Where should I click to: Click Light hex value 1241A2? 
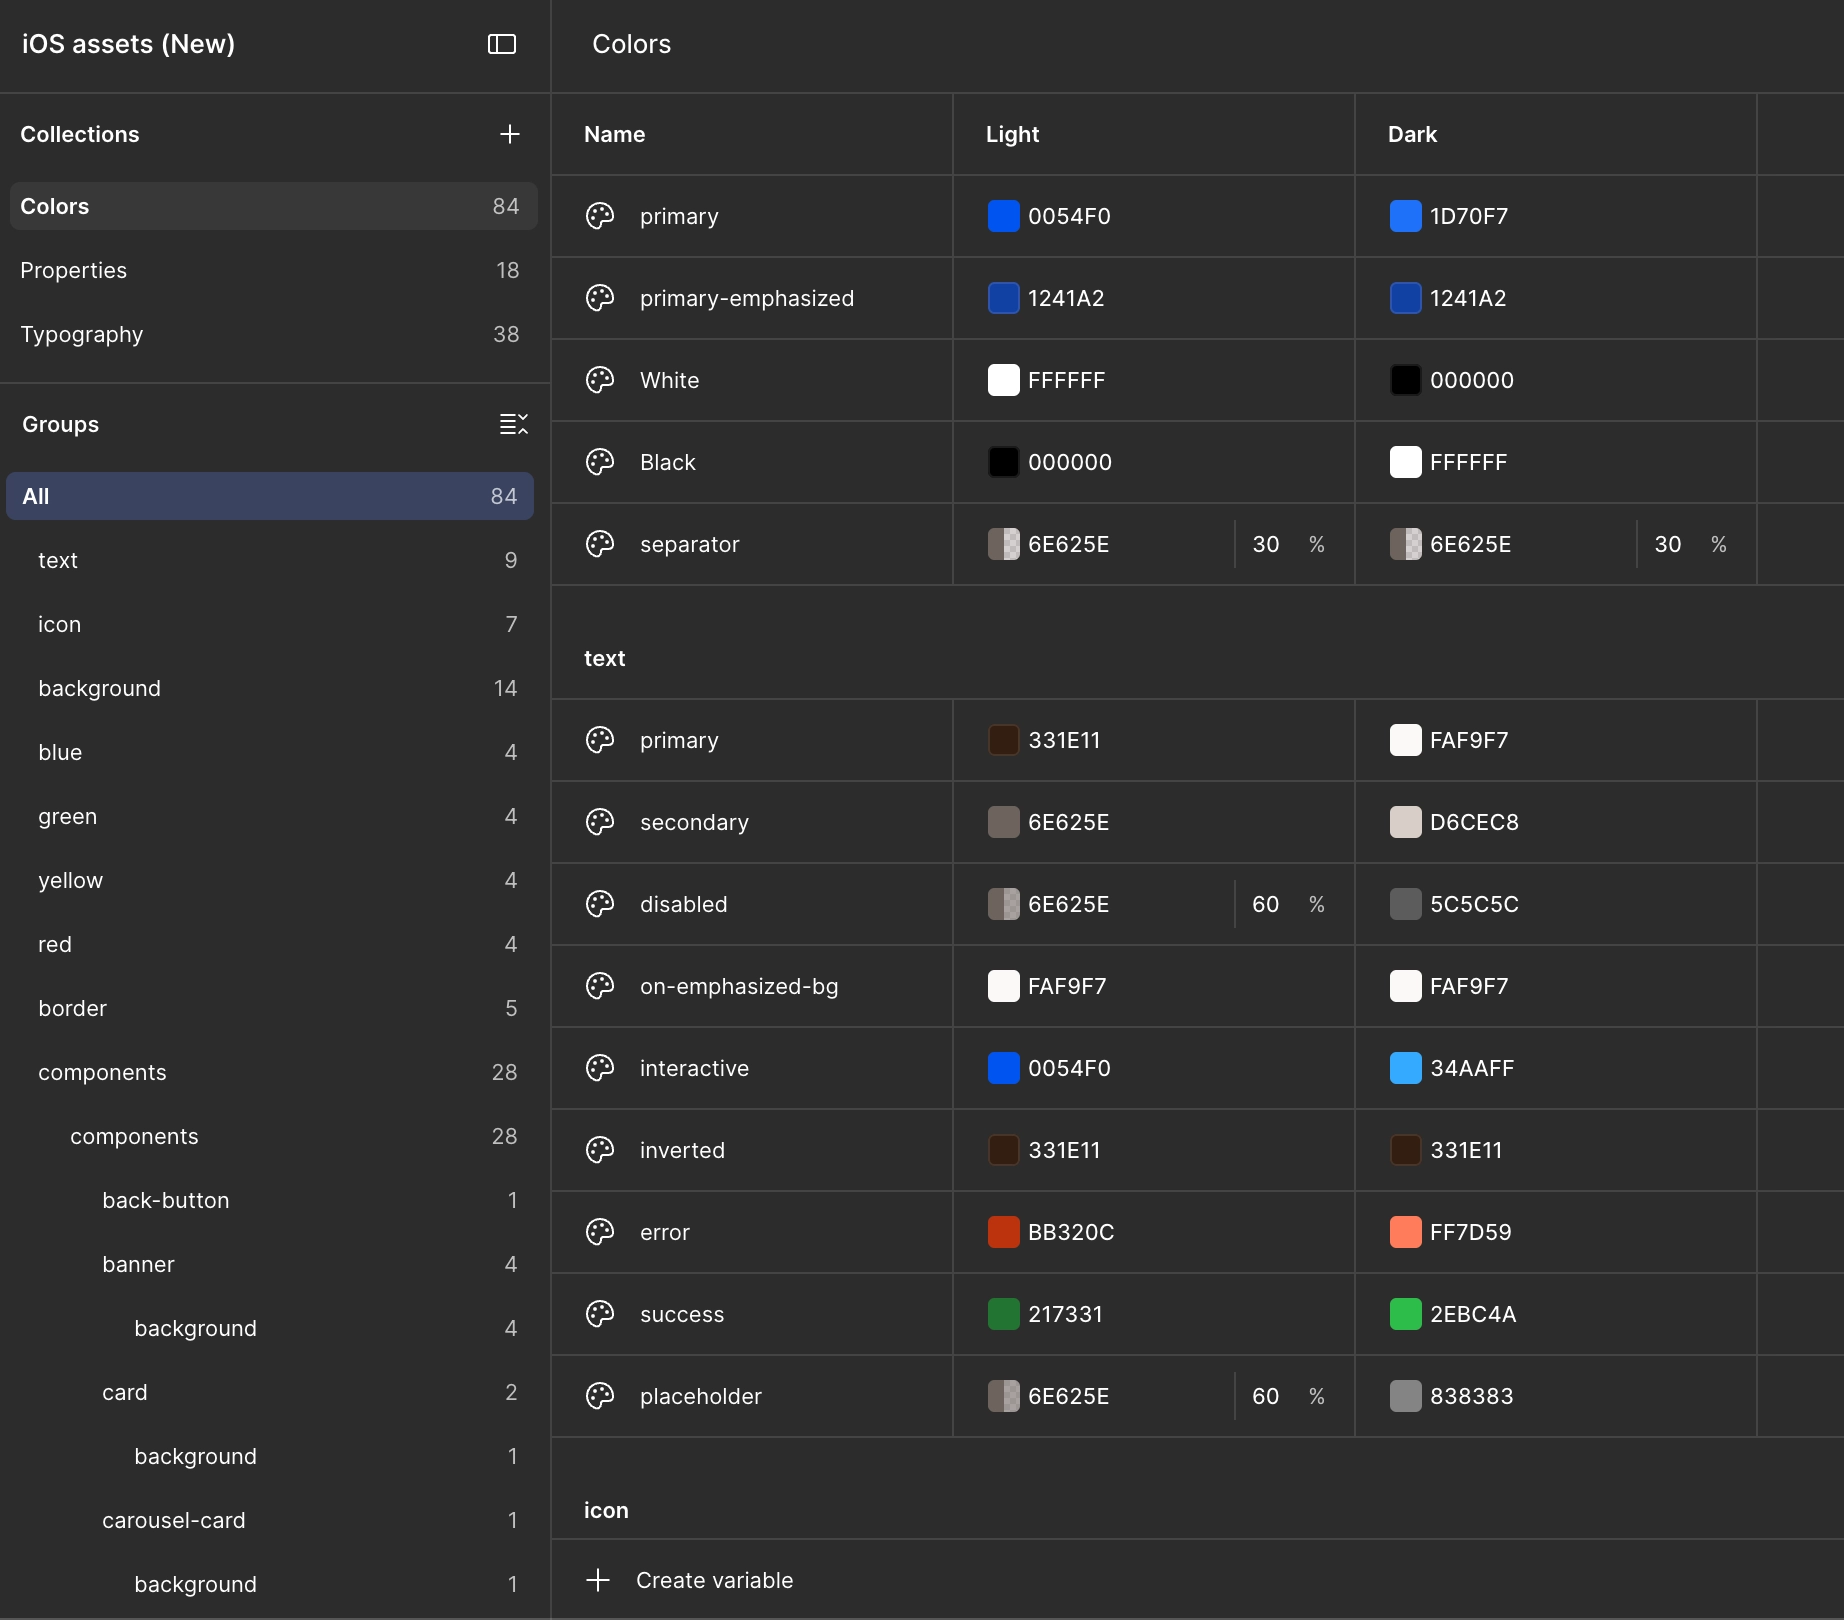(x=1066, y=298)
